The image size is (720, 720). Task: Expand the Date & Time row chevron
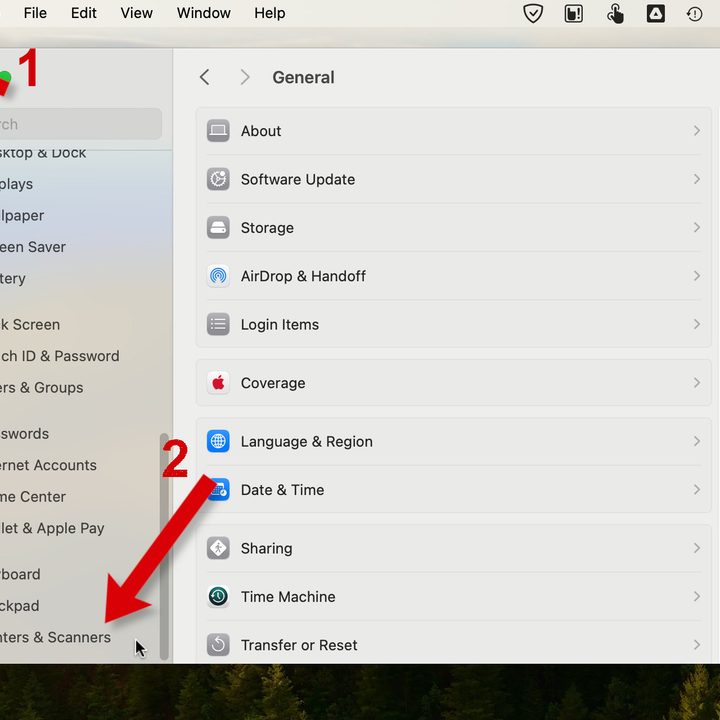[x=697, y=490]
